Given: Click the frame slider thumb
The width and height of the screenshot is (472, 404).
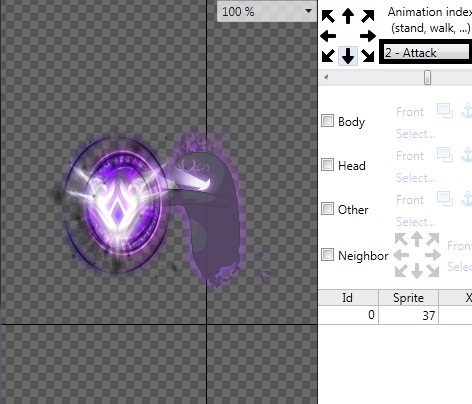Looking at the screenshot, I should click(x=427, y=78).
